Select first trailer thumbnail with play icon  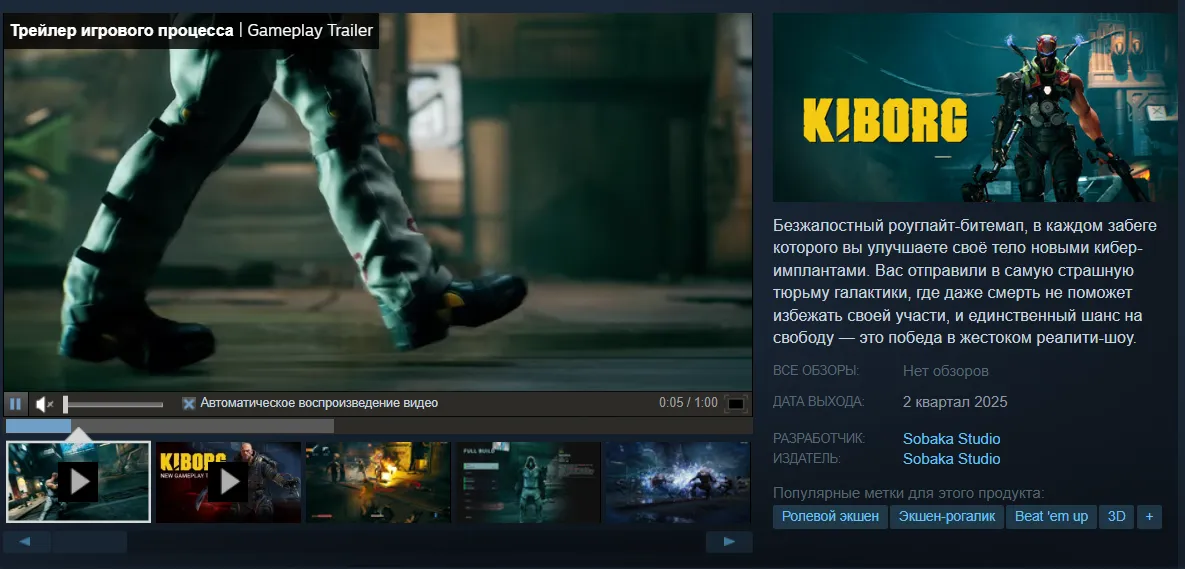(x=78, y=482)
